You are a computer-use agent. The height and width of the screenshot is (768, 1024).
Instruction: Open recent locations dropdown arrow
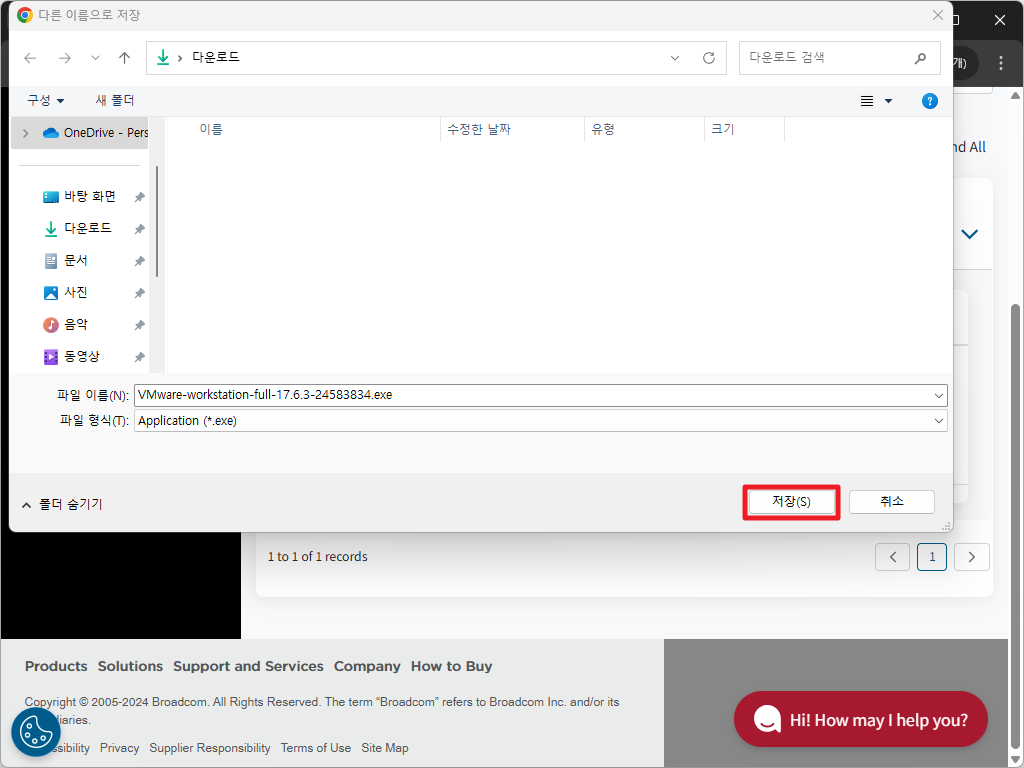tap(95, 58)
